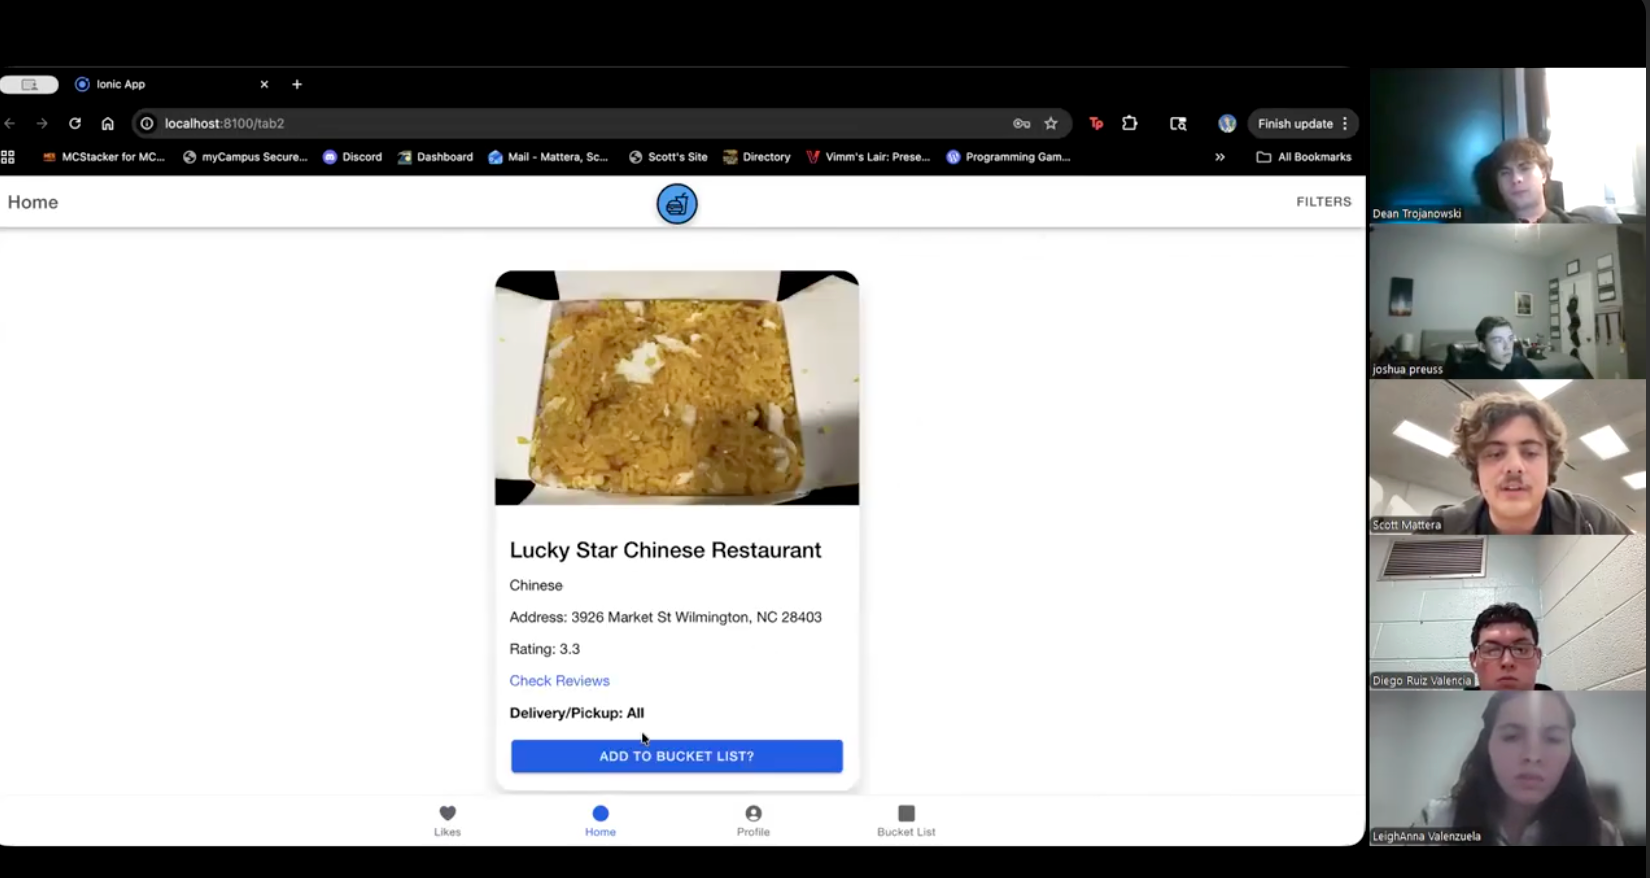Open the Directory bookmark
1650x878 pixels.
click(x=757, y=157)
